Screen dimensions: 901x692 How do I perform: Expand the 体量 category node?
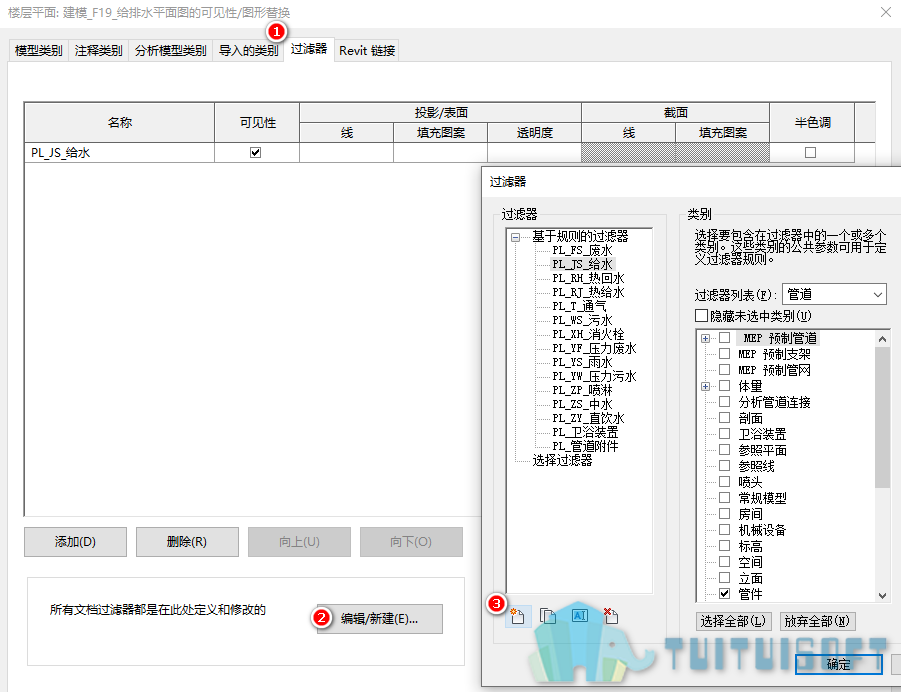(x=706, y=386)
